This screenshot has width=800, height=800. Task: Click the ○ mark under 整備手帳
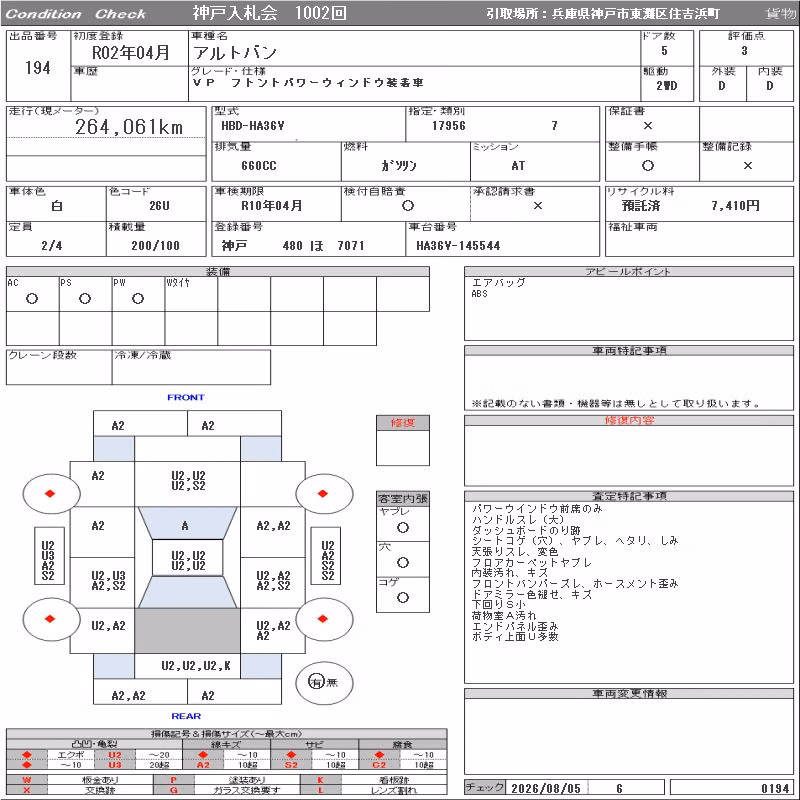point(647,165)
